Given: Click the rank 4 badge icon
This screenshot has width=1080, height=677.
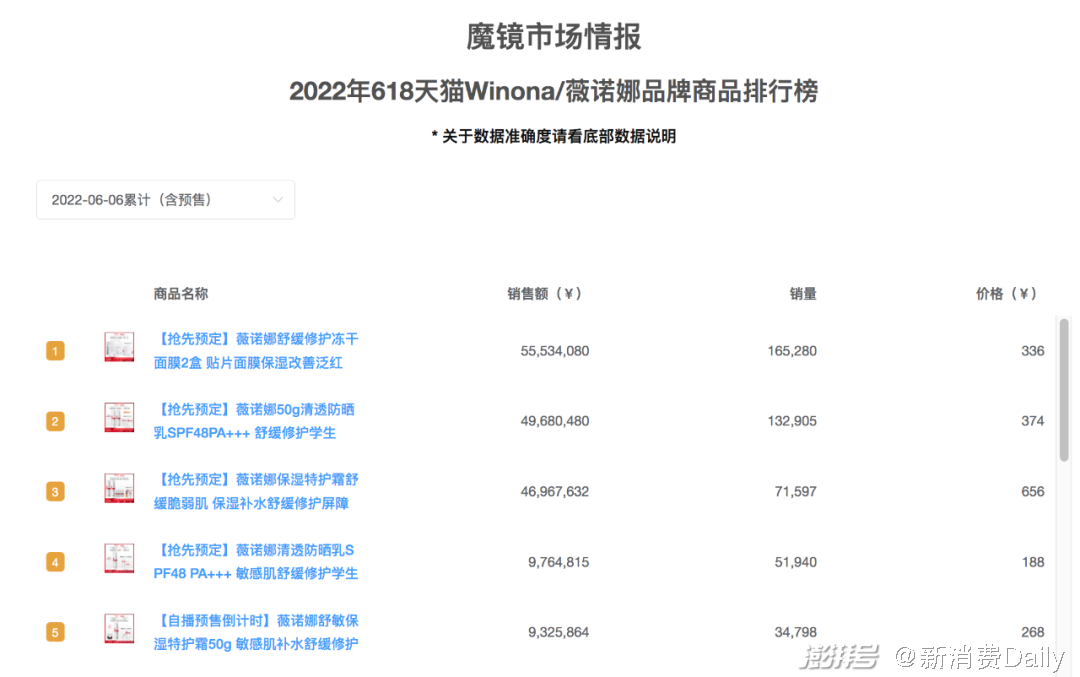Looking at the screenshot, I should tap(55, 562).
